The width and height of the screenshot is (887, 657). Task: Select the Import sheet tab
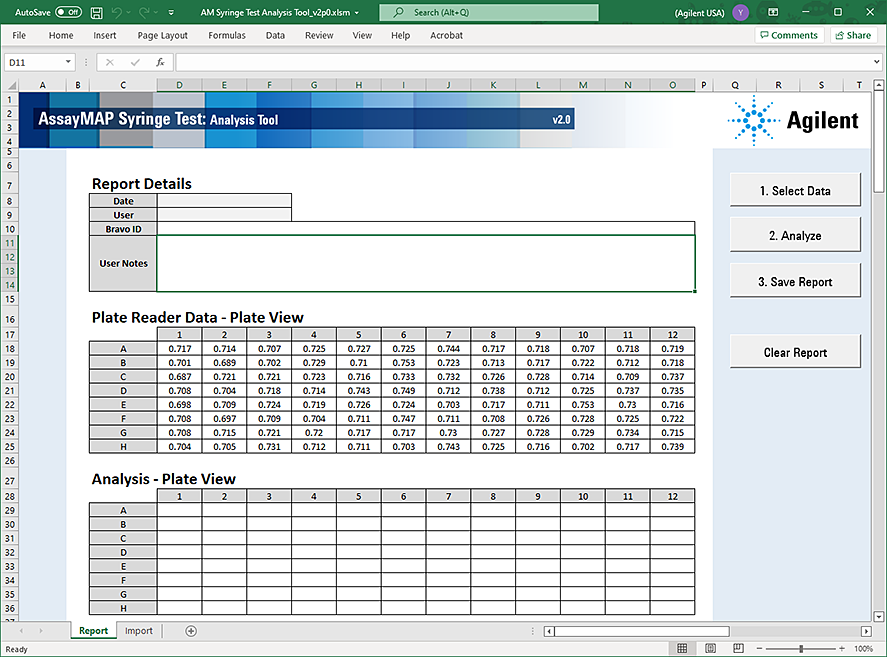tap(139, 630)
